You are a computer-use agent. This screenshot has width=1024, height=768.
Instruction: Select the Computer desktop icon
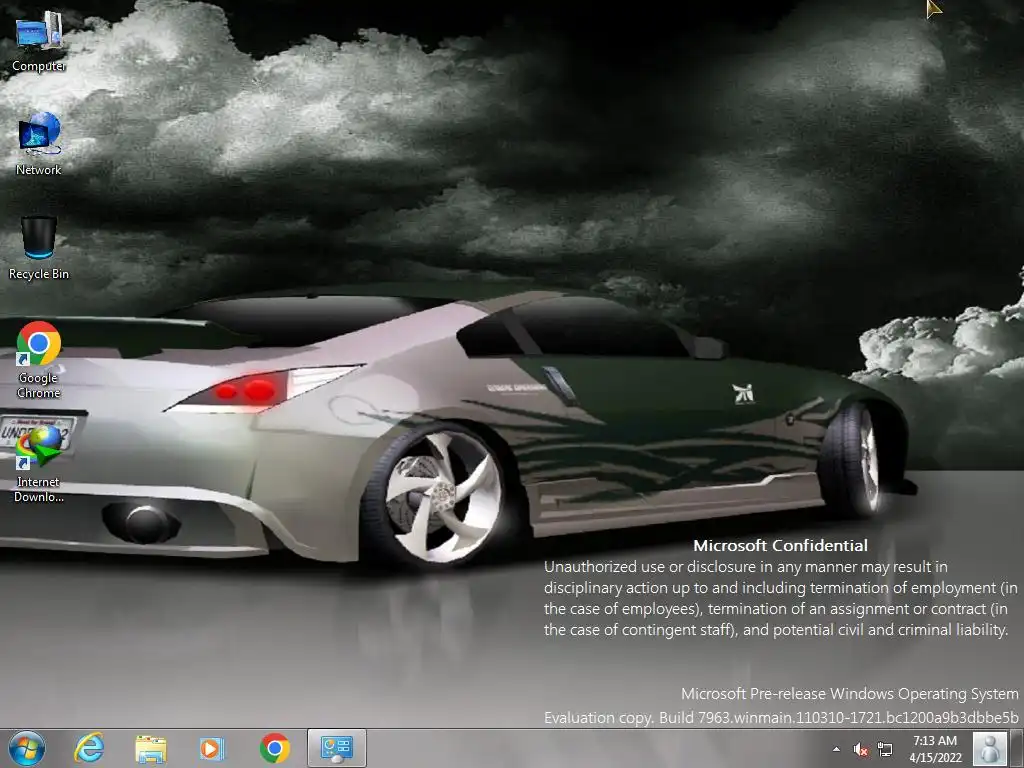pyautogui.click(x=39, y=40)
